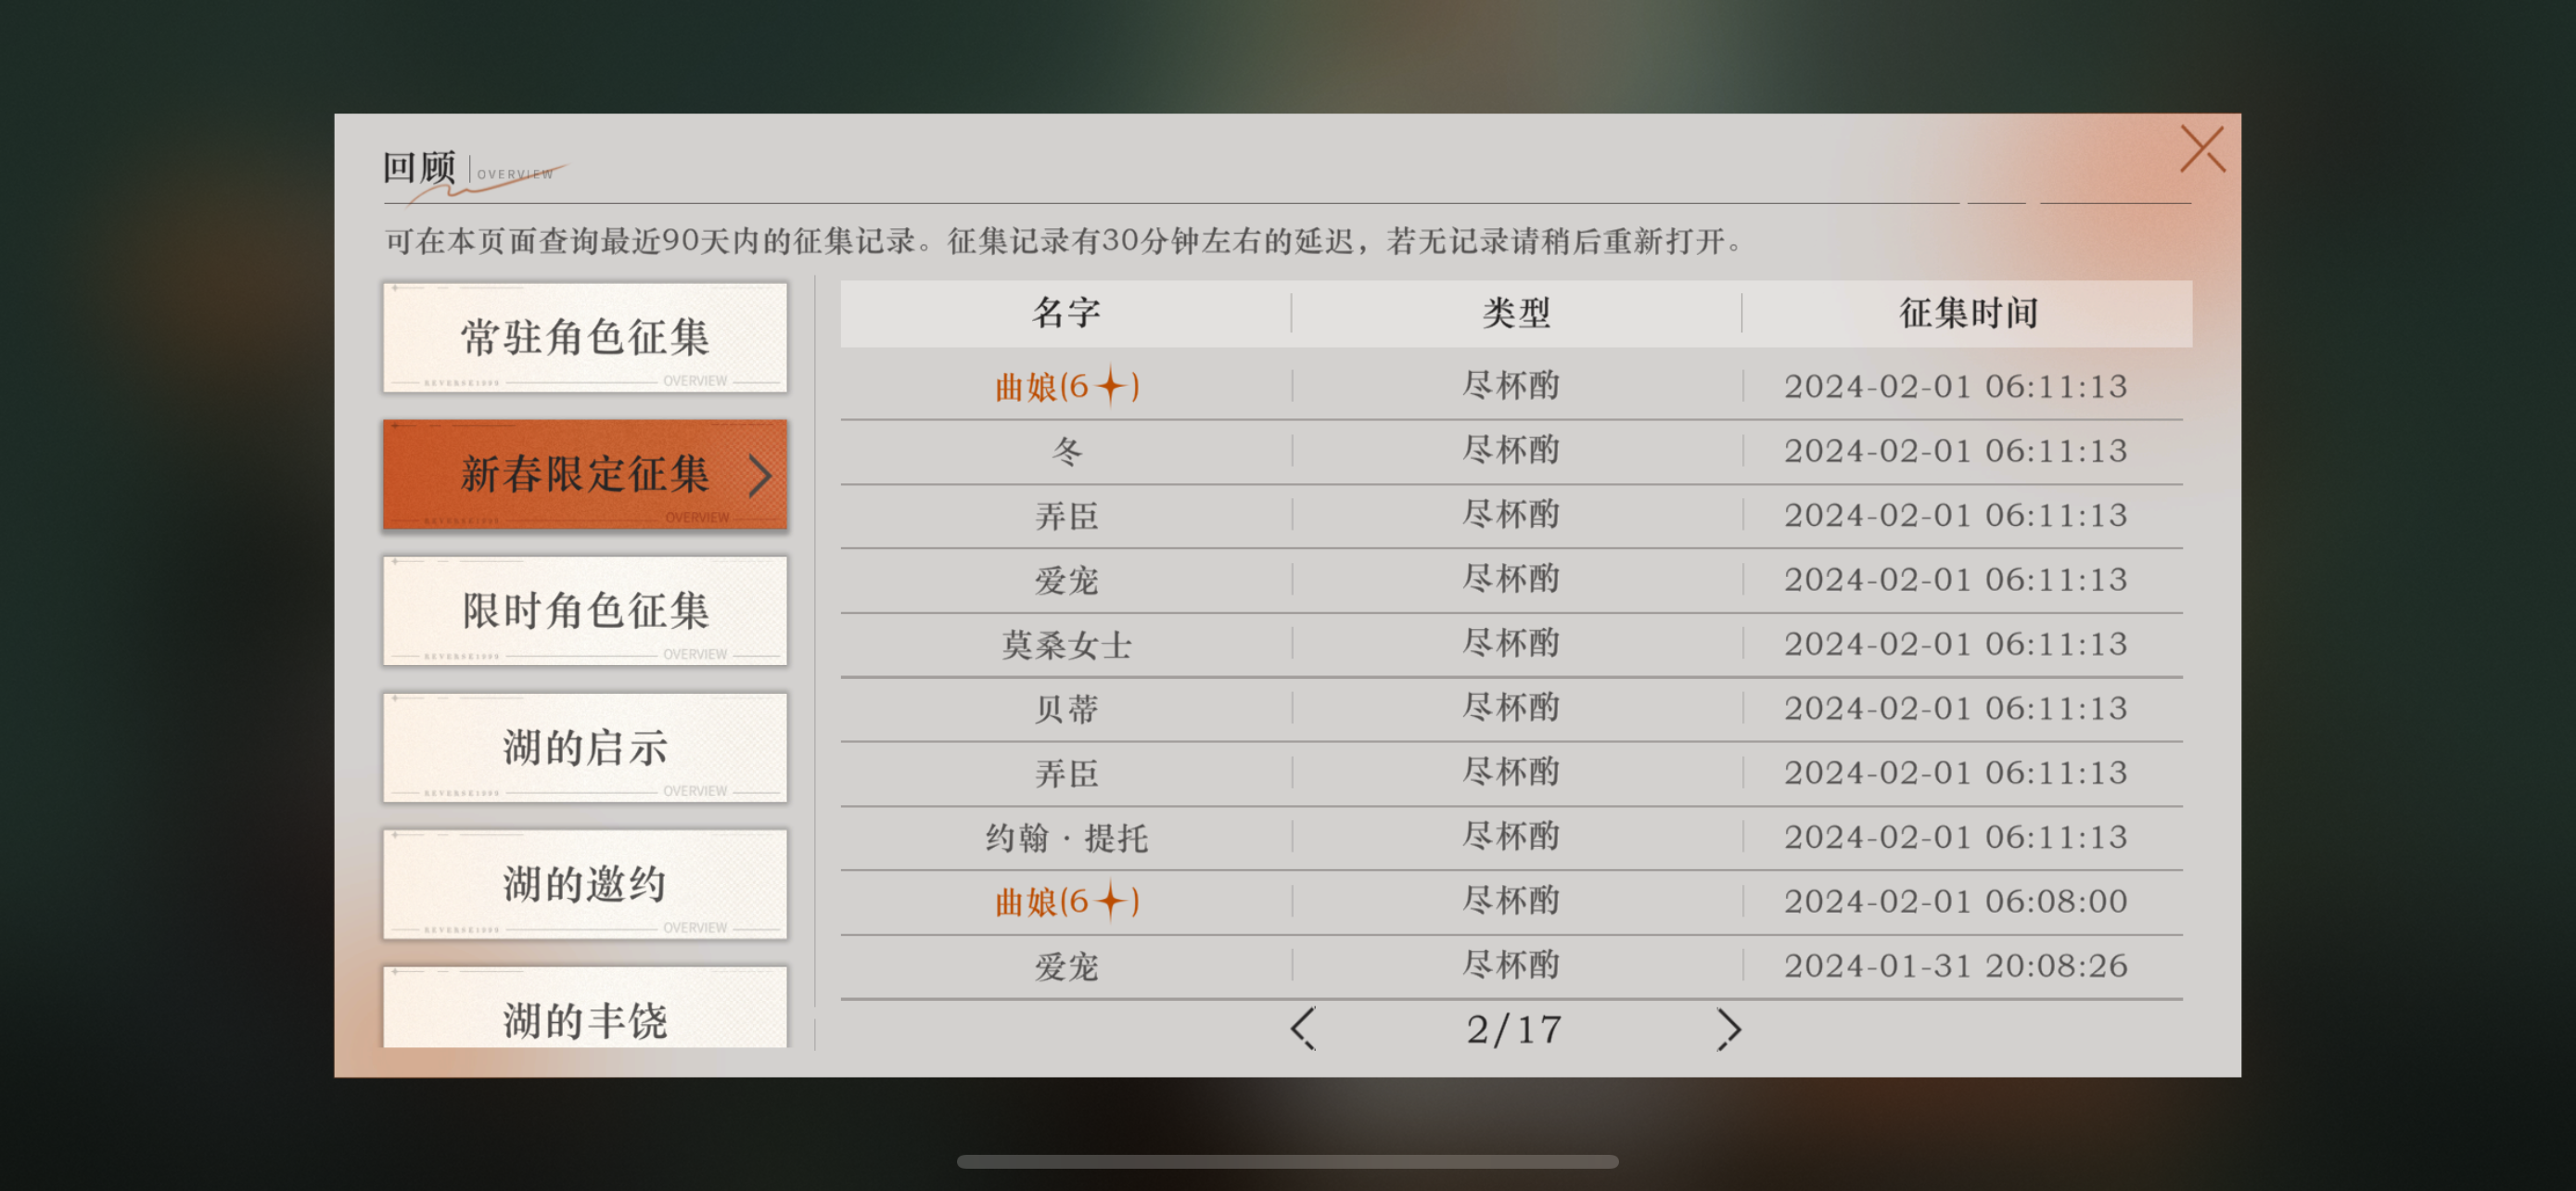Viewport: 2576px width, 1191px height.
Task: Open the 常驻角色征集 tab
Action: click(x=585, y=338)
